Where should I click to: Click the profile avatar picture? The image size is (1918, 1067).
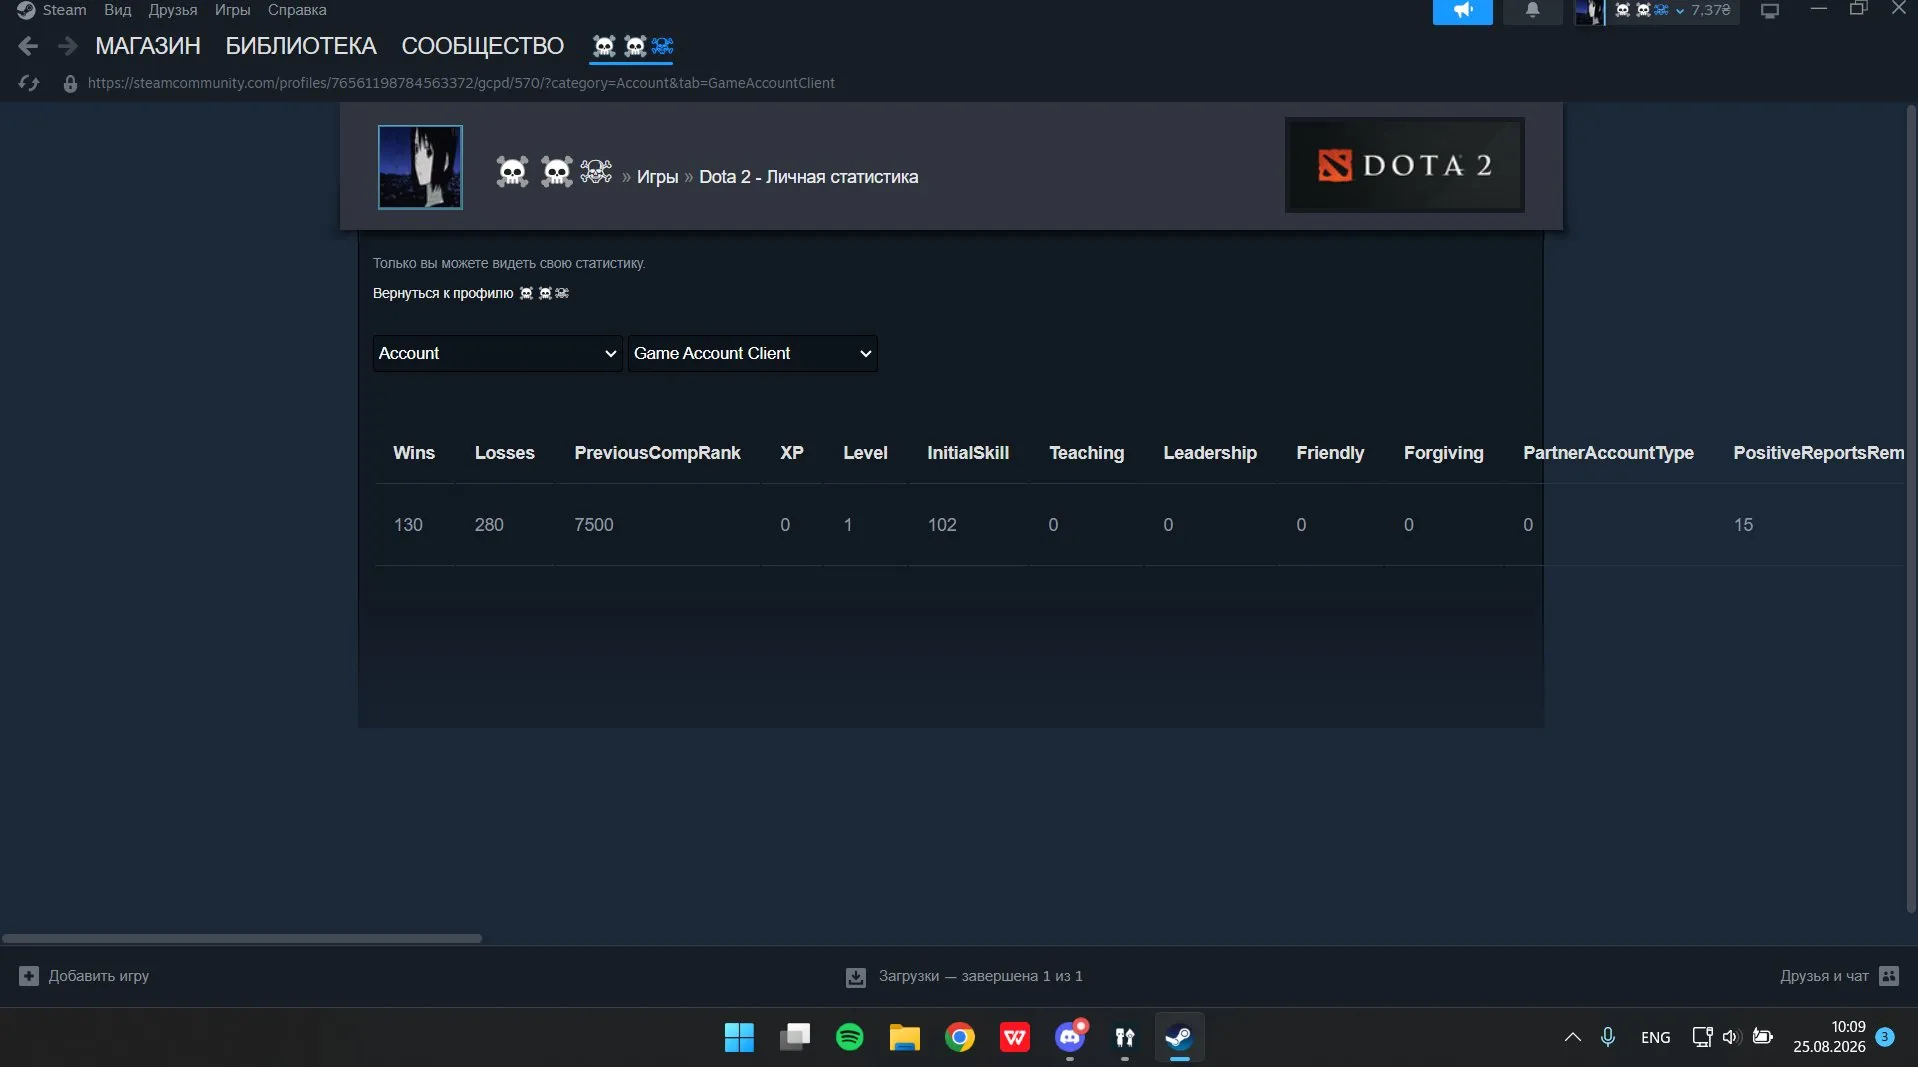click(420, 167)
